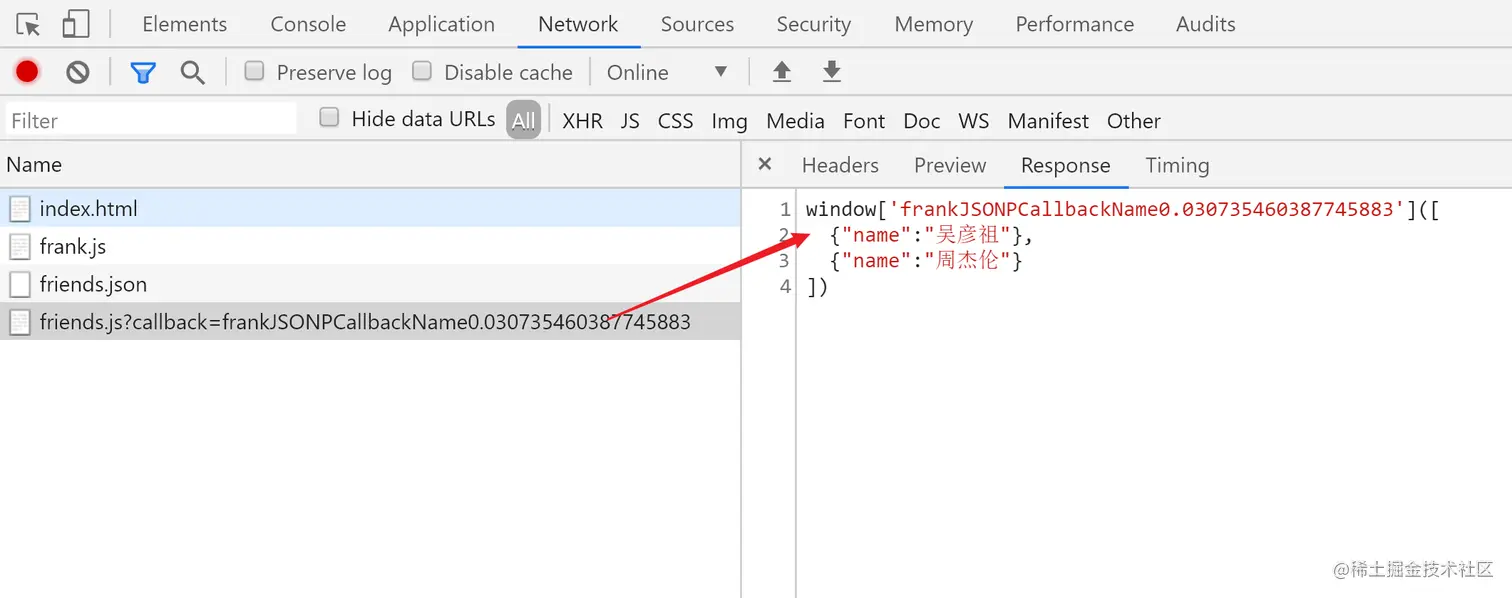
Task: Toggle Hide data URLs
Action: click(x=329, y=118)
